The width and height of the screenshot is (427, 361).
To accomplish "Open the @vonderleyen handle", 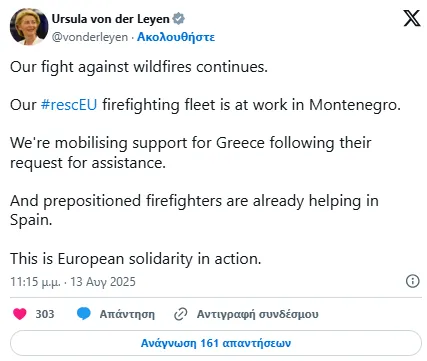I will point(90,37).
